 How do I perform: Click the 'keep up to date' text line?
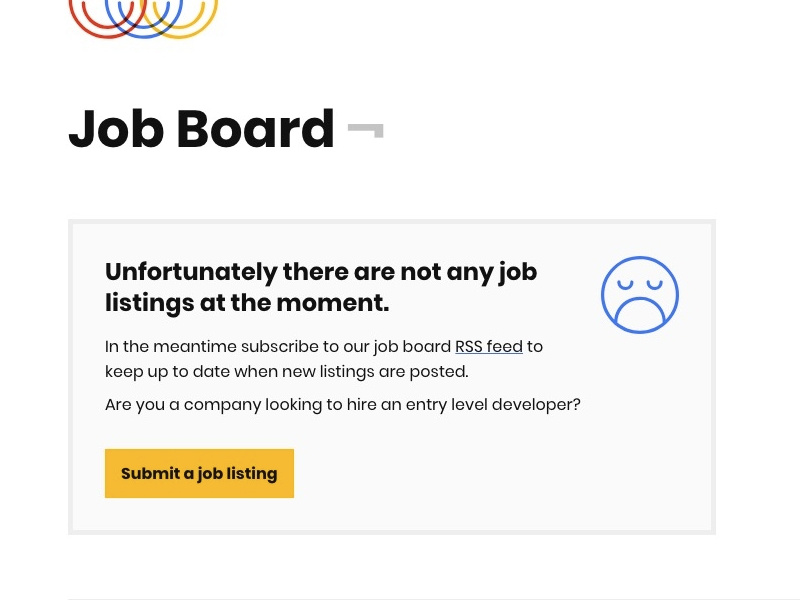point(287,372)
